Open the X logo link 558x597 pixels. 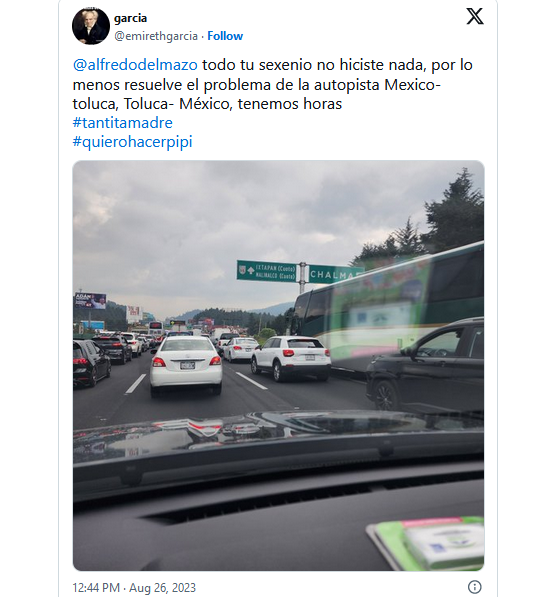click(475, 17)
